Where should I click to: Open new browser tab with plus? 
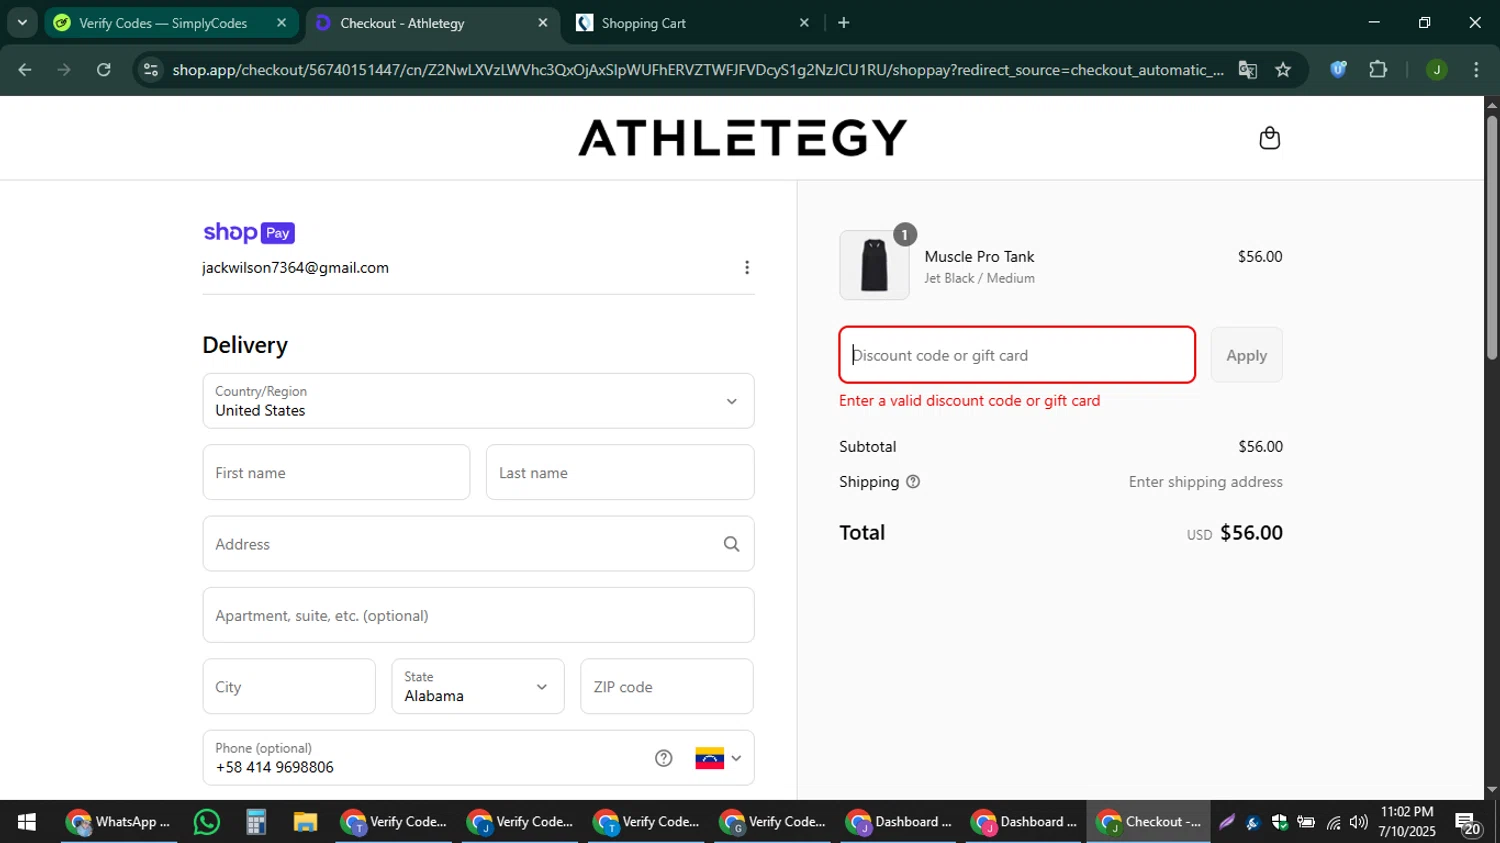tap(843, 23)
